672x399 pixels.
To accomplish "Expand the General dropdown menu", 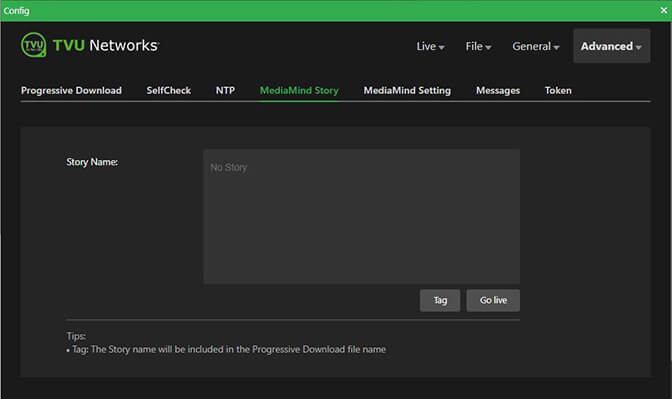I will click(x=536, y=46).
